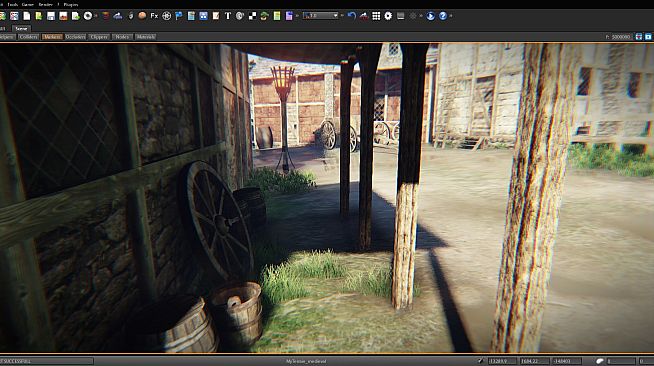This screenshot has width=654, height=366.
Task: Click the blank new document icon
Action: (x=26, y=16)
